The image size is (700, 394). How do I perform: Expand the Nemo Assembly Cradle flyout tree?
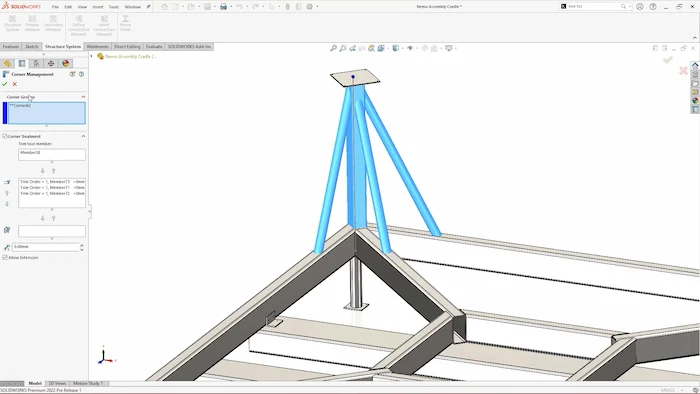92,56
